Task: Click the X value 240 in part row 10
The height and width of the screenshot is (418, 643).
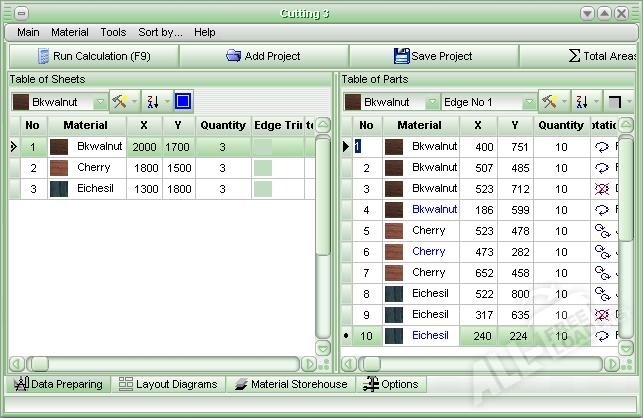Action: click(x=484, y=336)
